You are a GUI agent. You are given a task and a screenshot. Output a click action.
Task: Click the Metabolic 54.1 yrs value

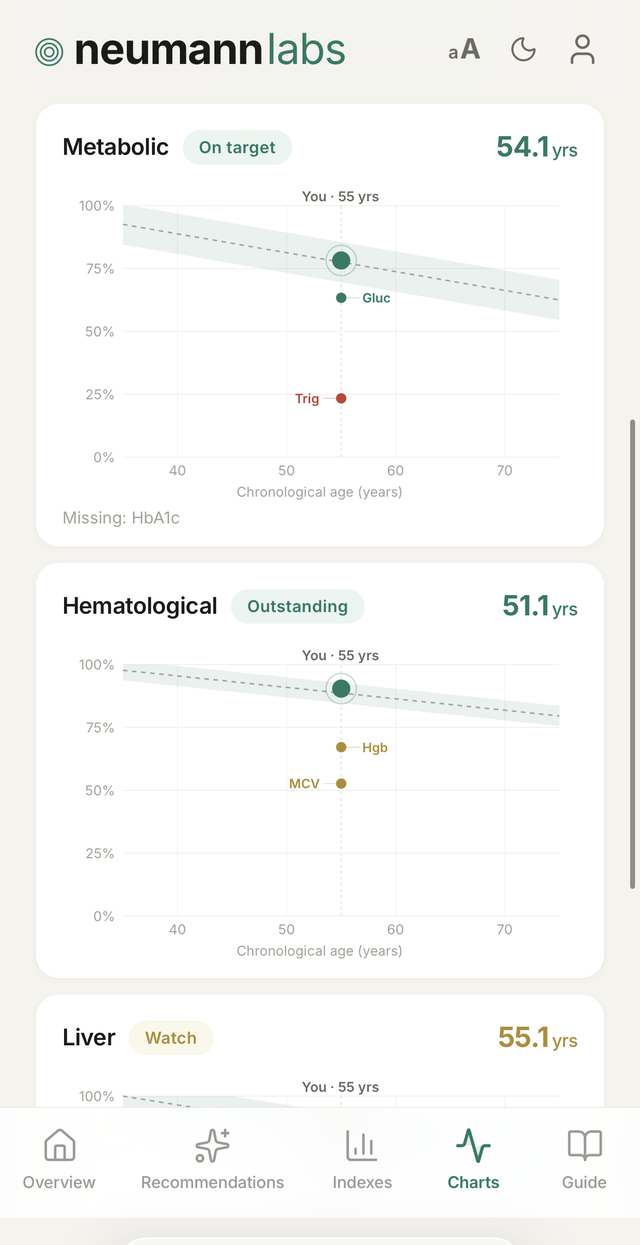(x=537, y=147)
